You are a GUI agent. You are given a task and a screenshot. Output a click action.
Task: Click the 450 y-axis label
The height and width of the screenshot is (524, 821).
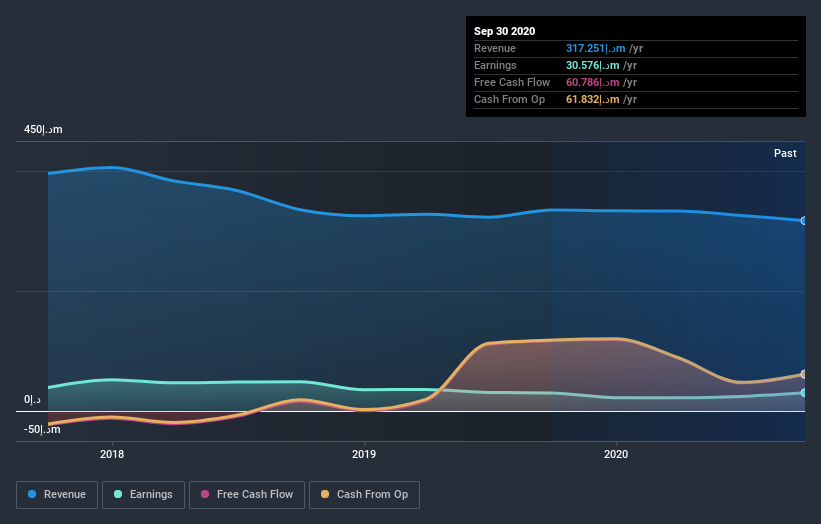(x=43, y=130)
